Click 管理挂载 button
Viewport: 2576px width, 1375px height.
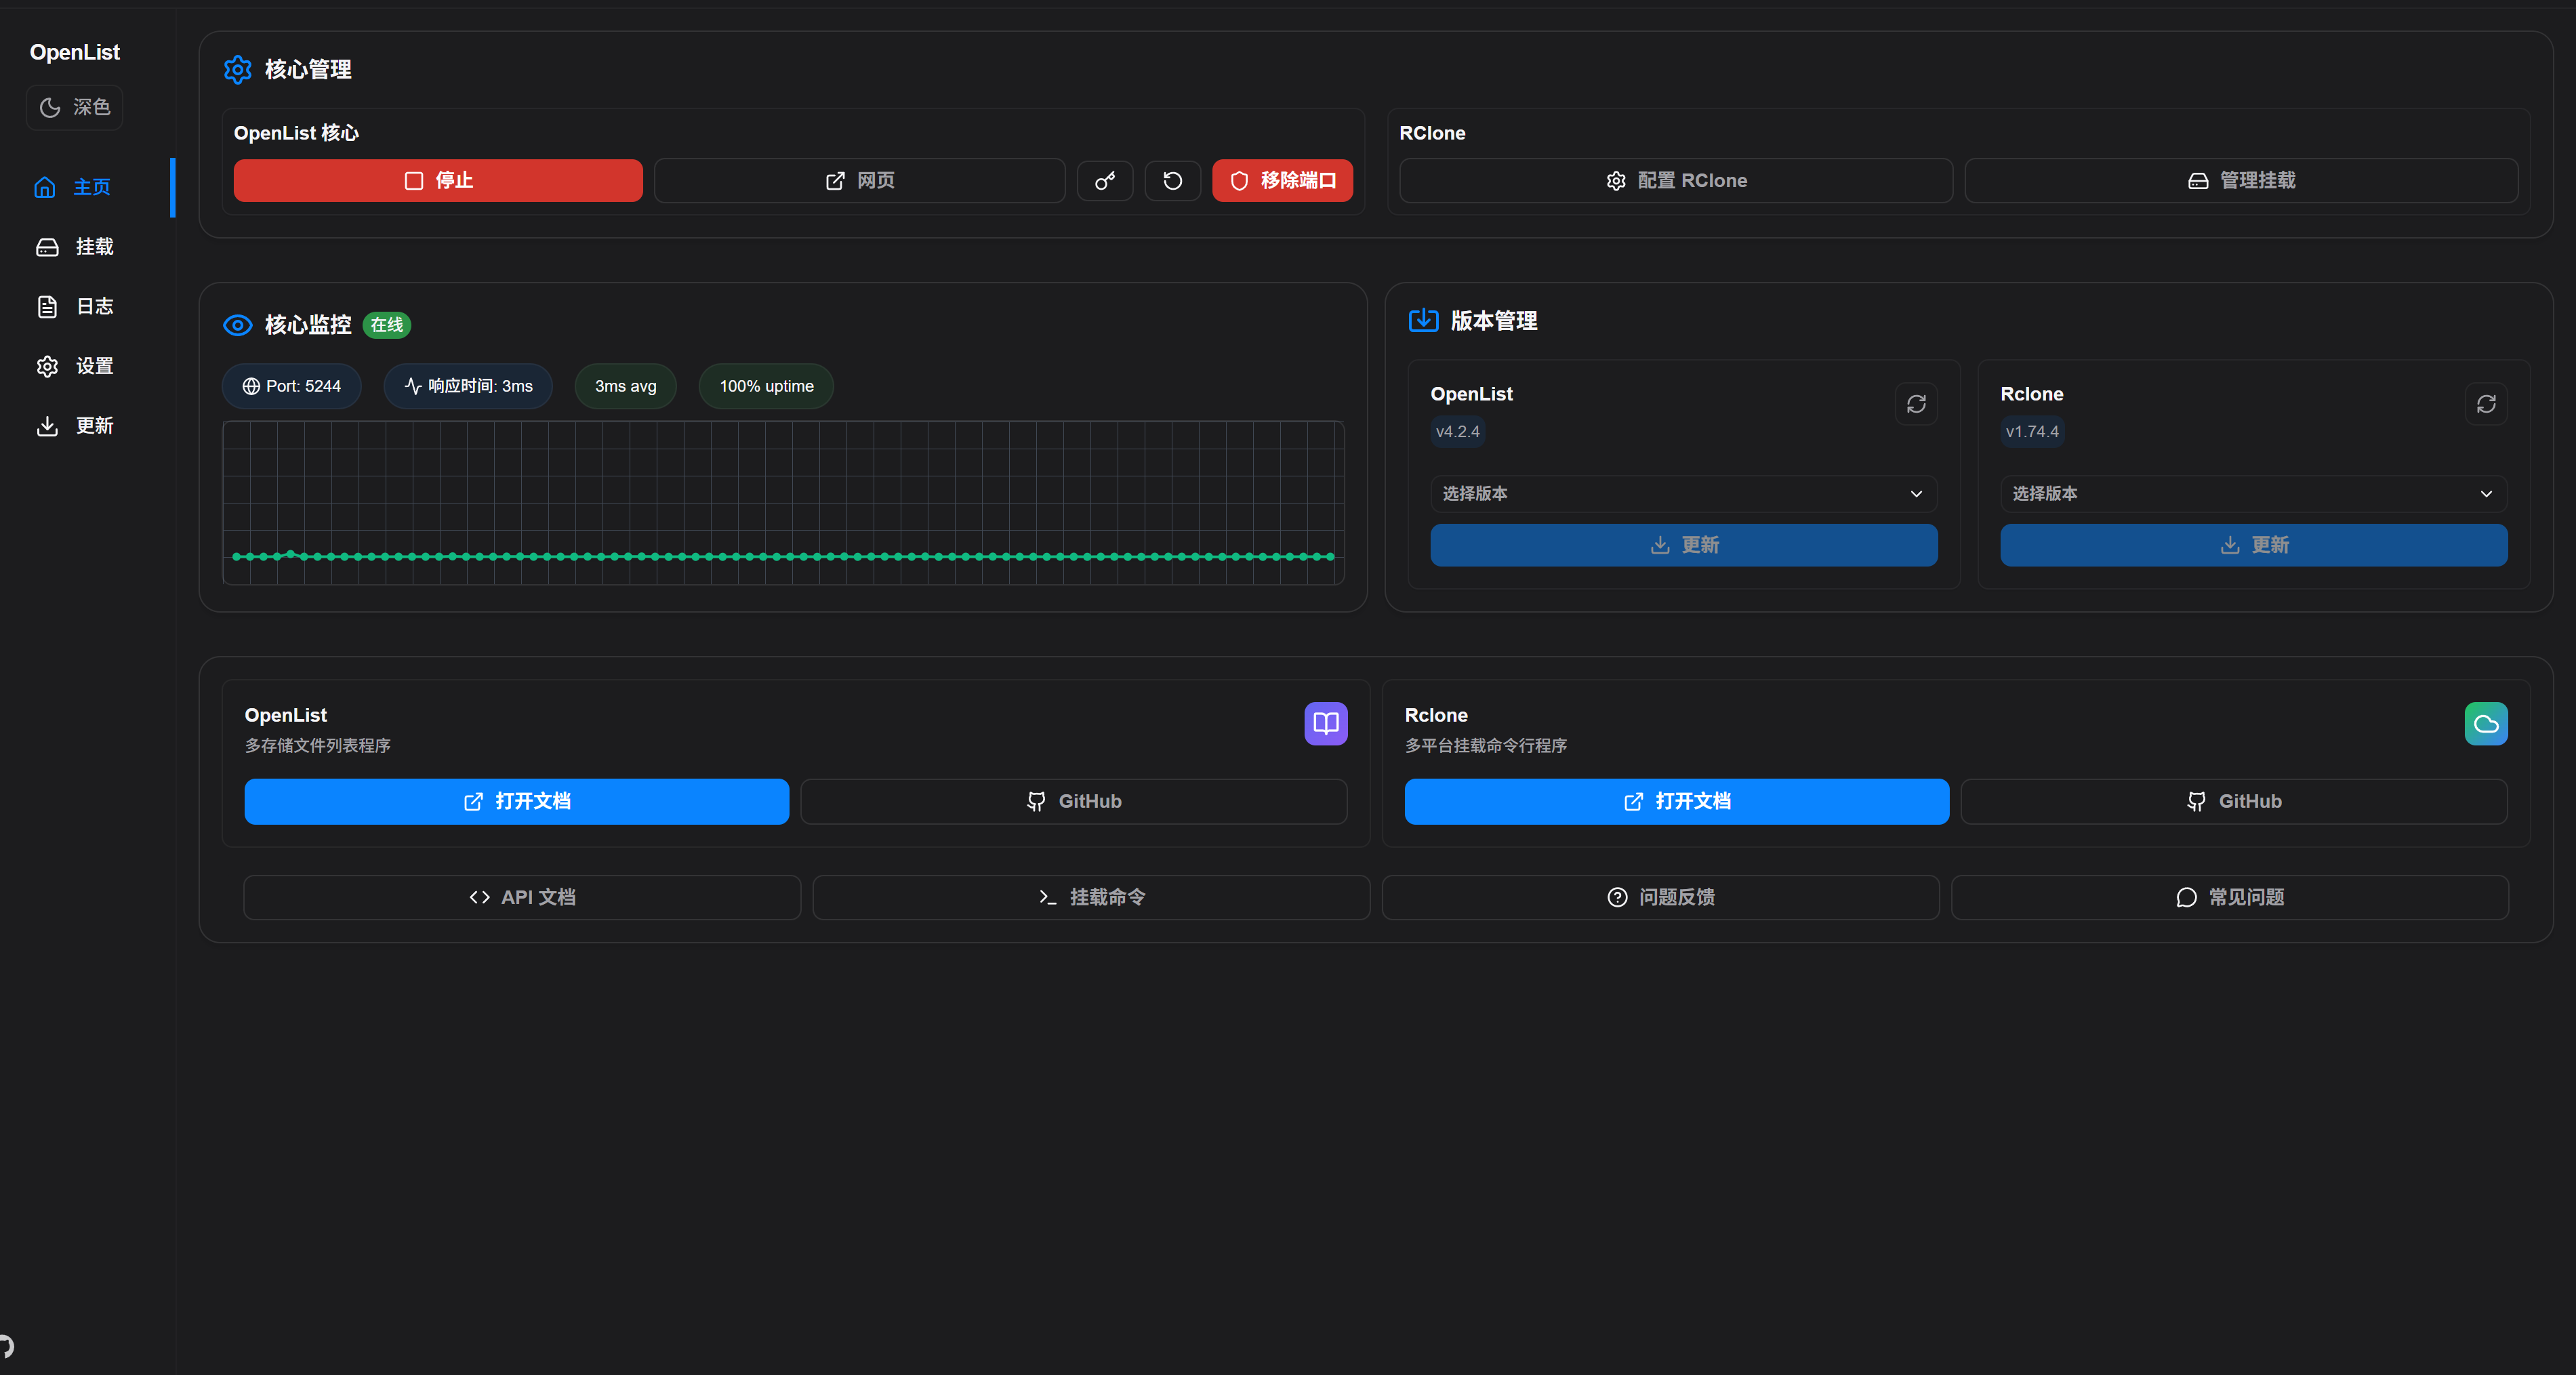pos(2241,181)
